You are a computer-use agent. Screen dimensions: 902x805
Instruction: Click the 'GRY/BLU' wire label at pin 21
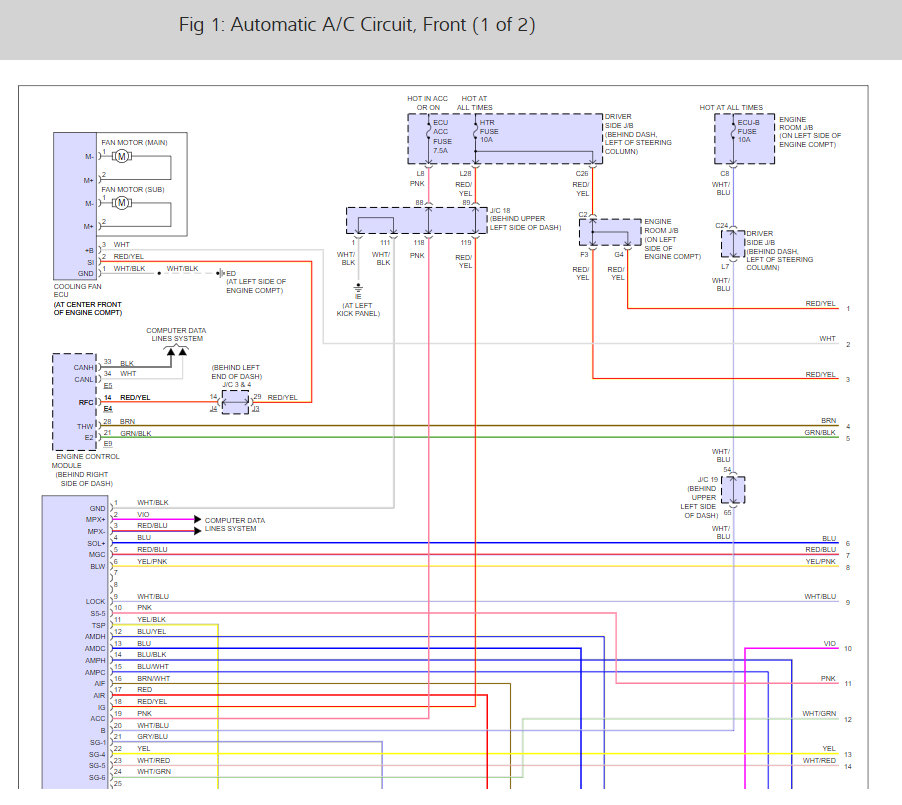(152, 736)
